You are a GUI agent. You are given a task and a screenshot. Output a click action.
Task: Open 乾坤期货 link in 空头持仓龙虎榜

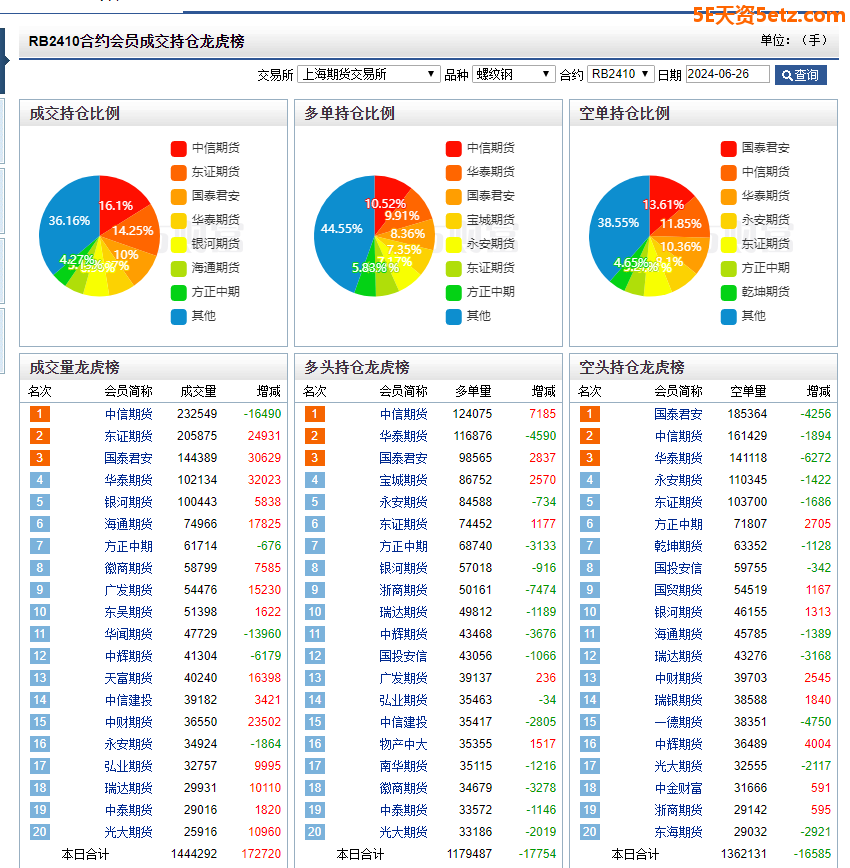pyautogui.click(x=678, y=546)
